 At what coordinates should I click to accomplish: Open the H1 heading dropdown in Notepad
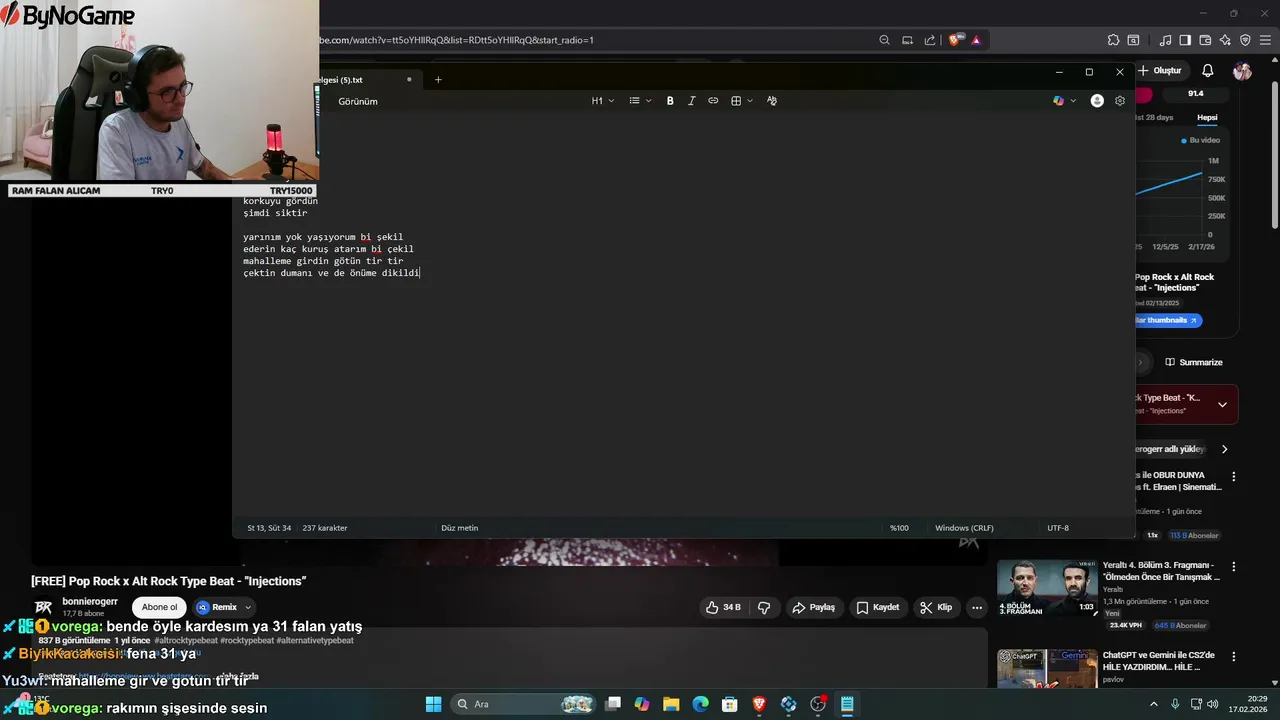pos(603,101)
